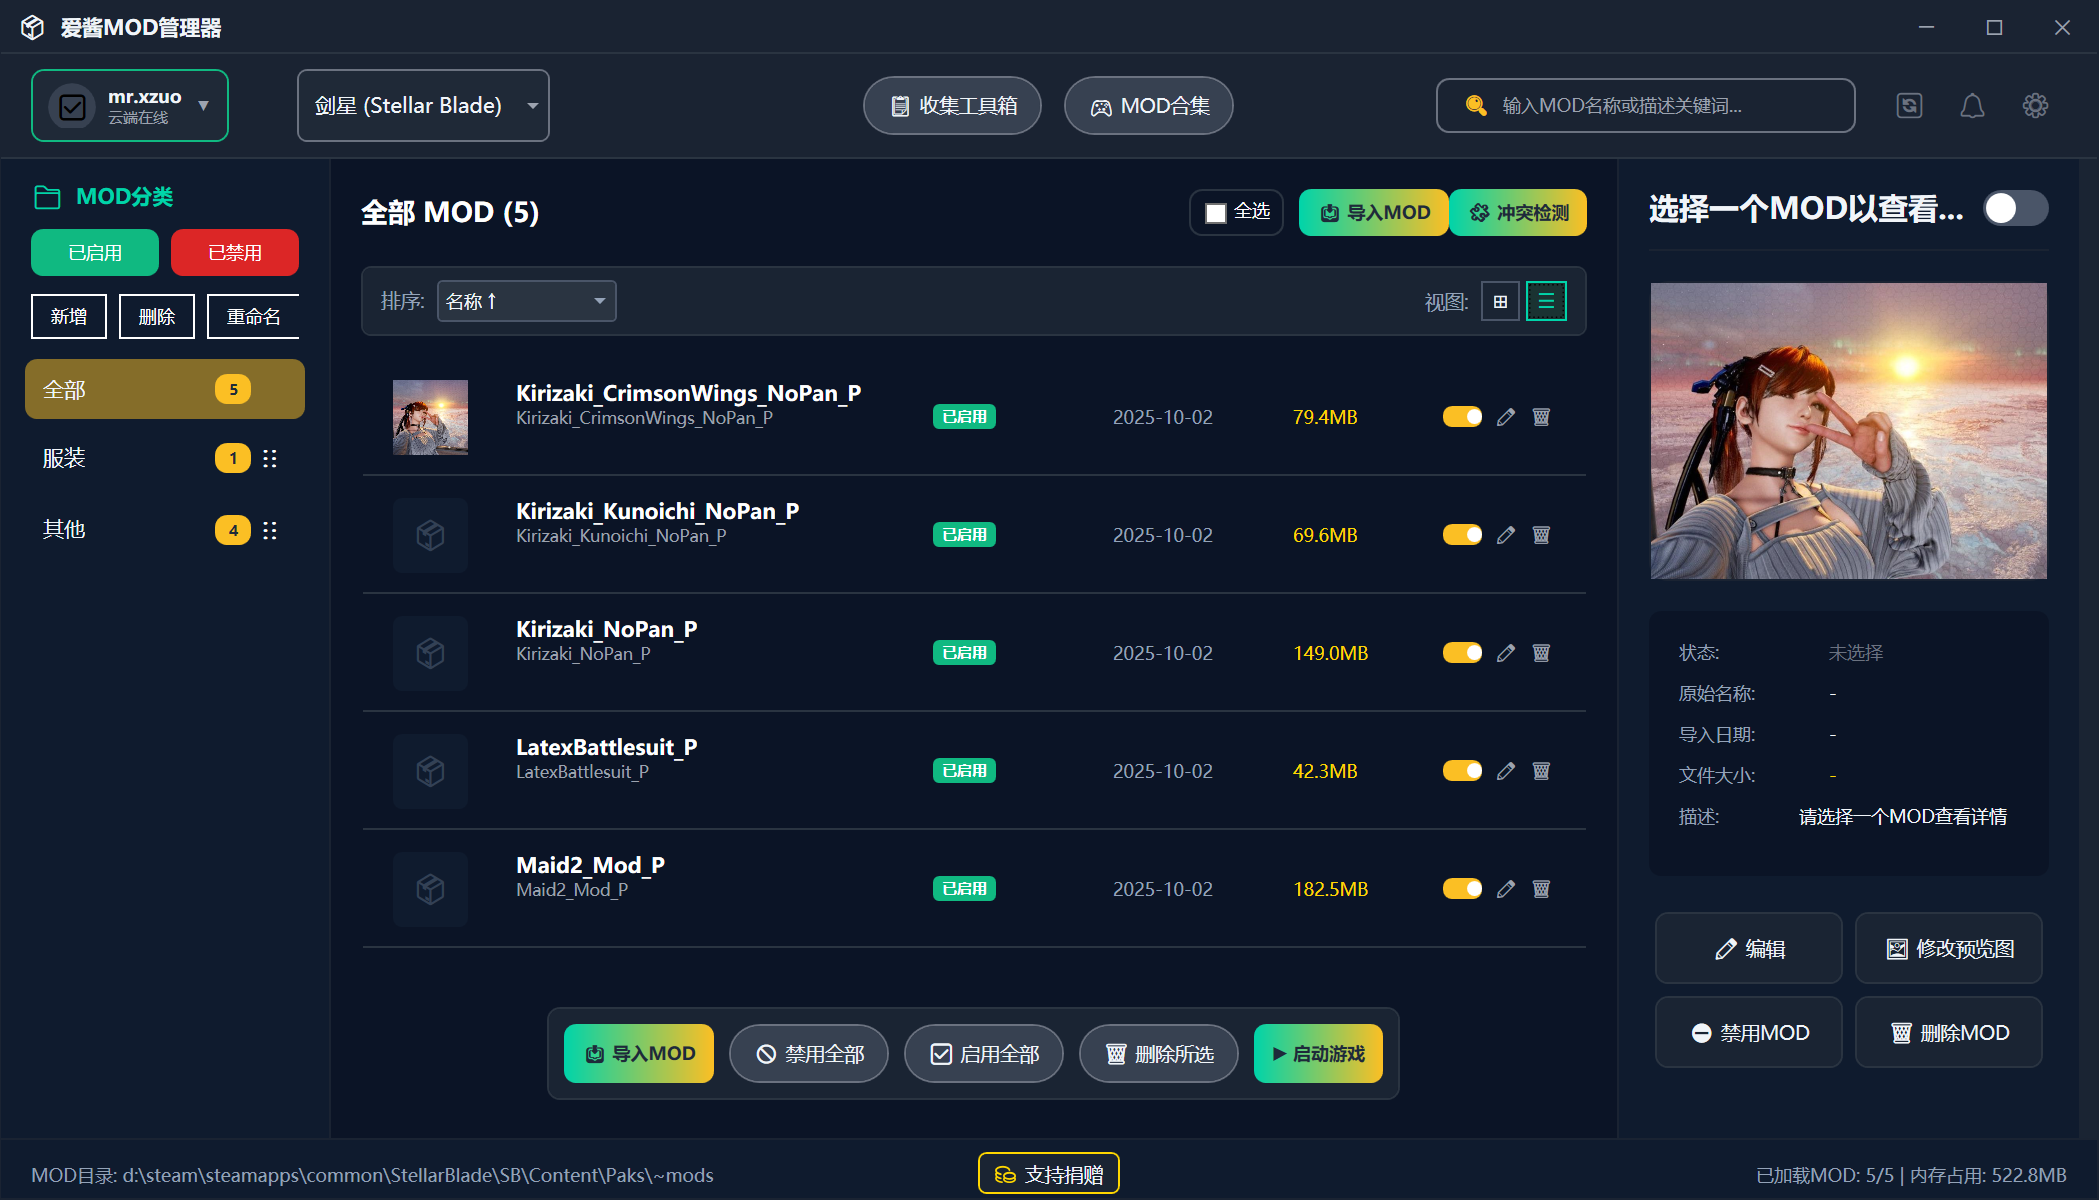Expand the mr.xzuo account dropdown
This screenshot has height=1200, width=2099.
click(129, 105)
